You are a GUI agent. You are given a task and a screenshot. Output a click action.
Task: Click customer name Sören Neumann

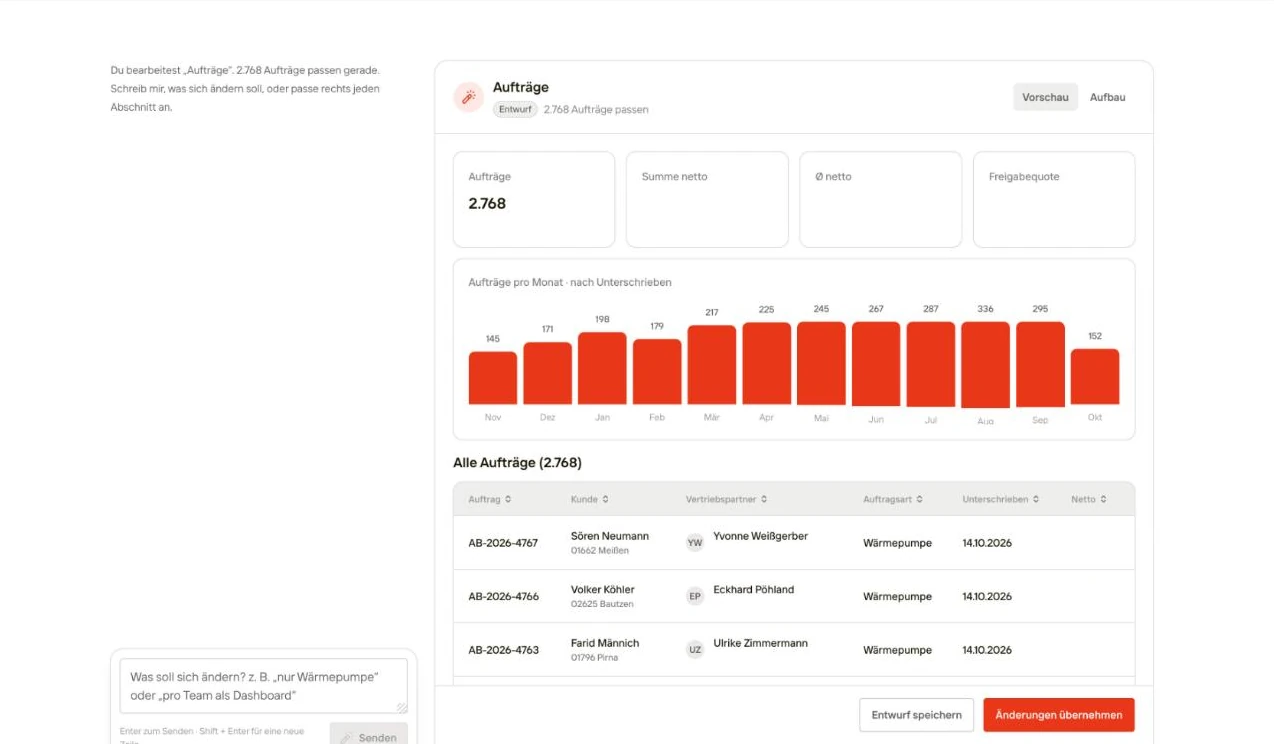tap(610, 536)
